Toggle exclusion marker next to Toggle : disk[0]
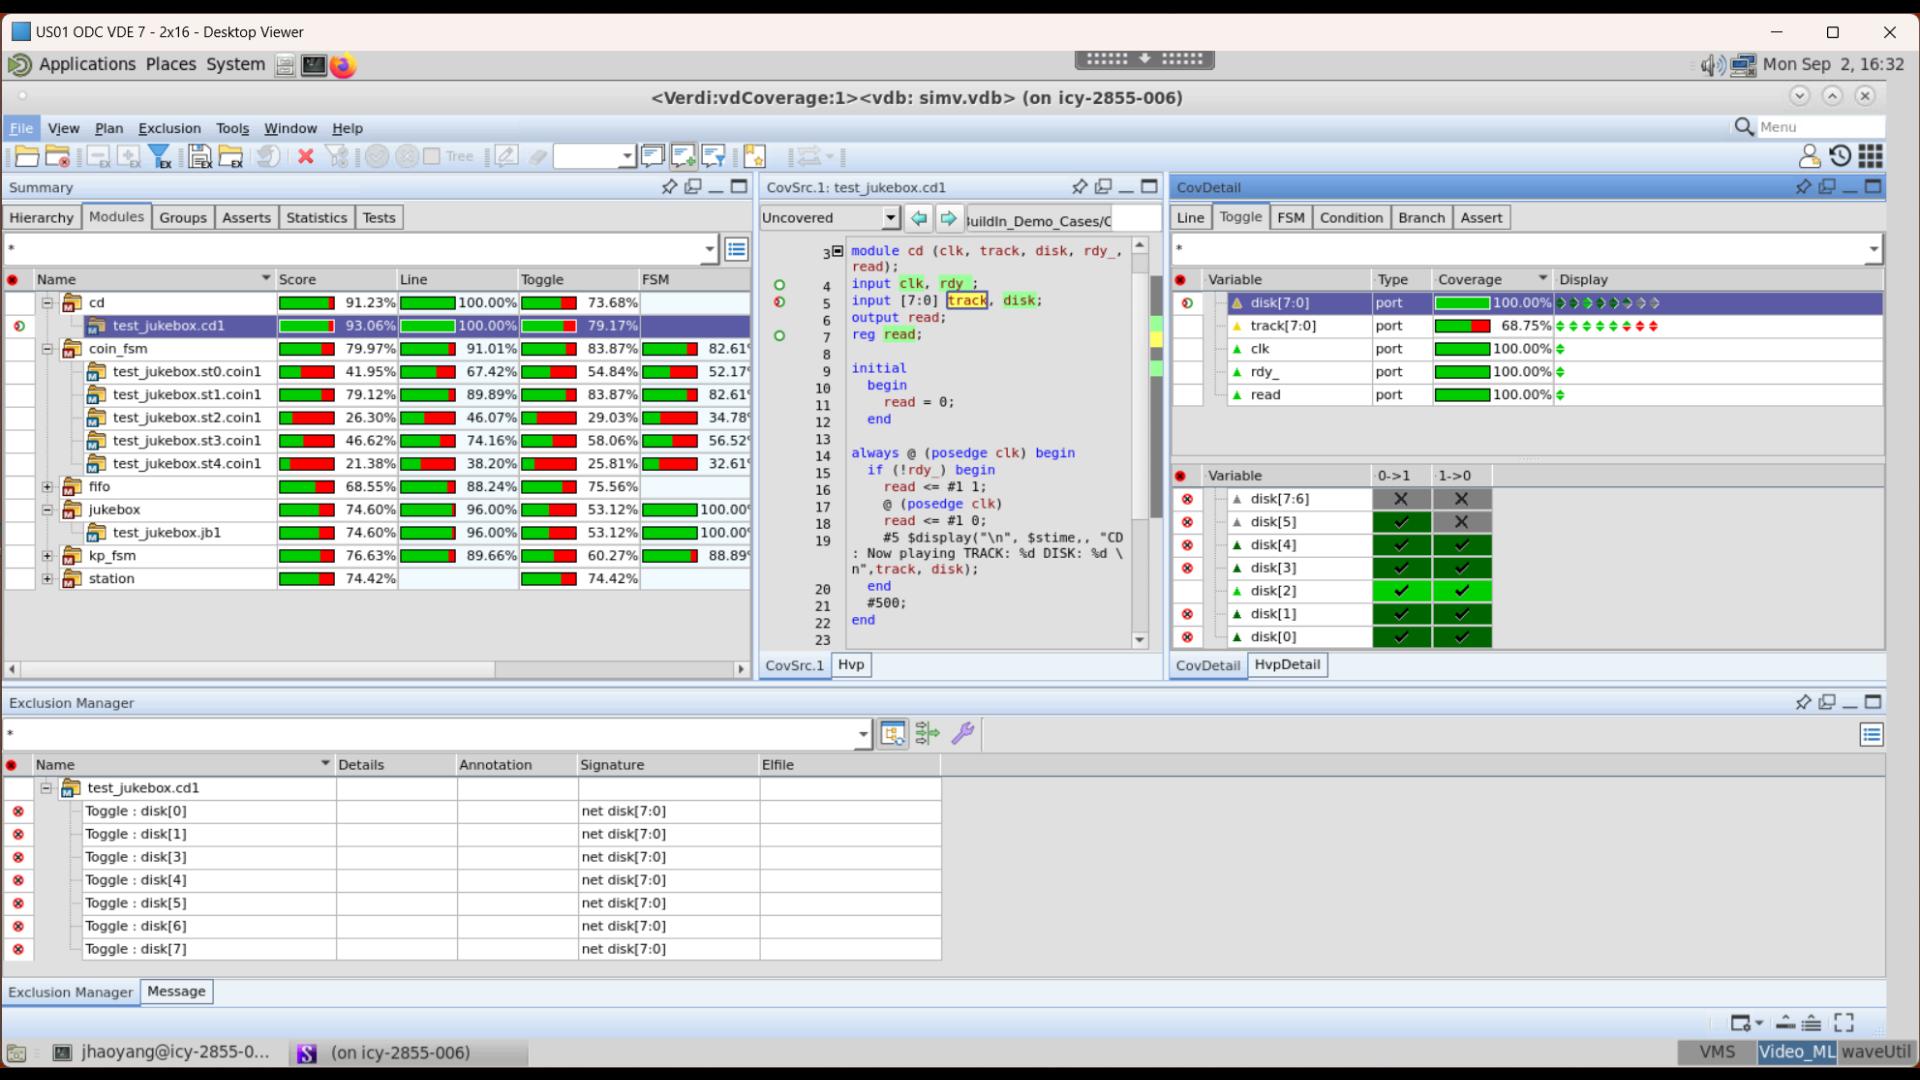The height and width of the screenshot is (1080, 1920). point(18,811)
